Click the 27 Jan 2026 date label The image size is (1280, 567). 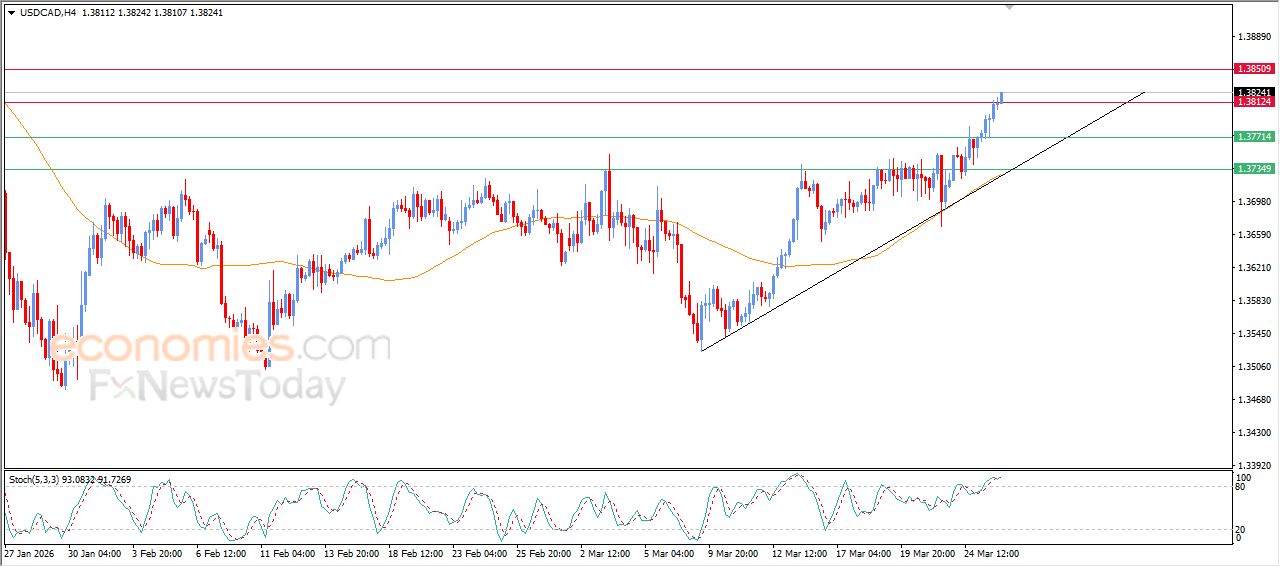[30, 552]
